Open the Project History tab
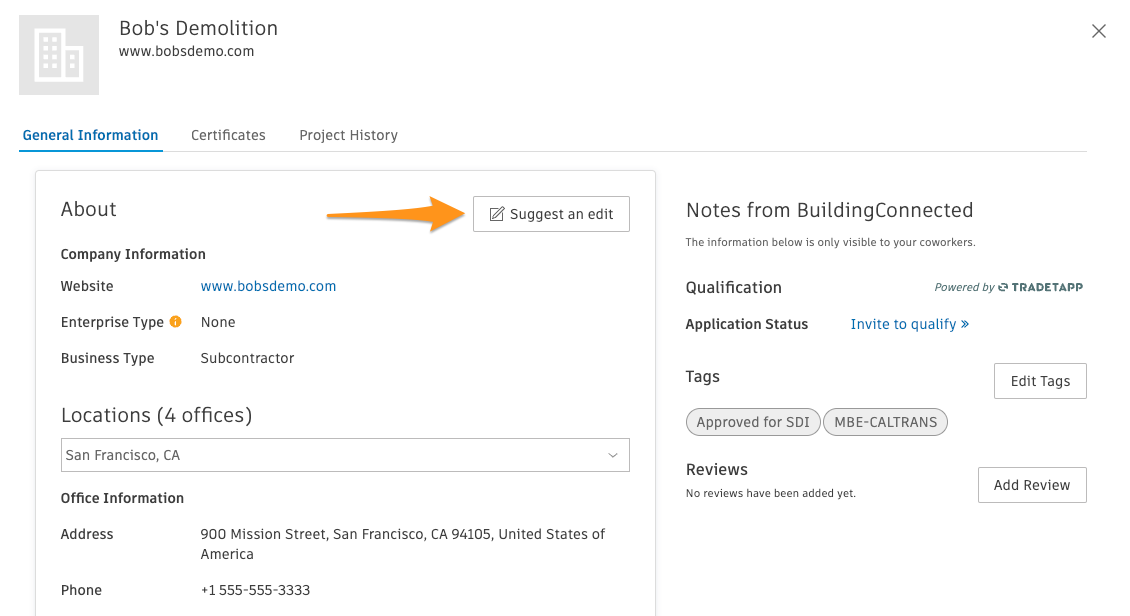 (349, 135)
